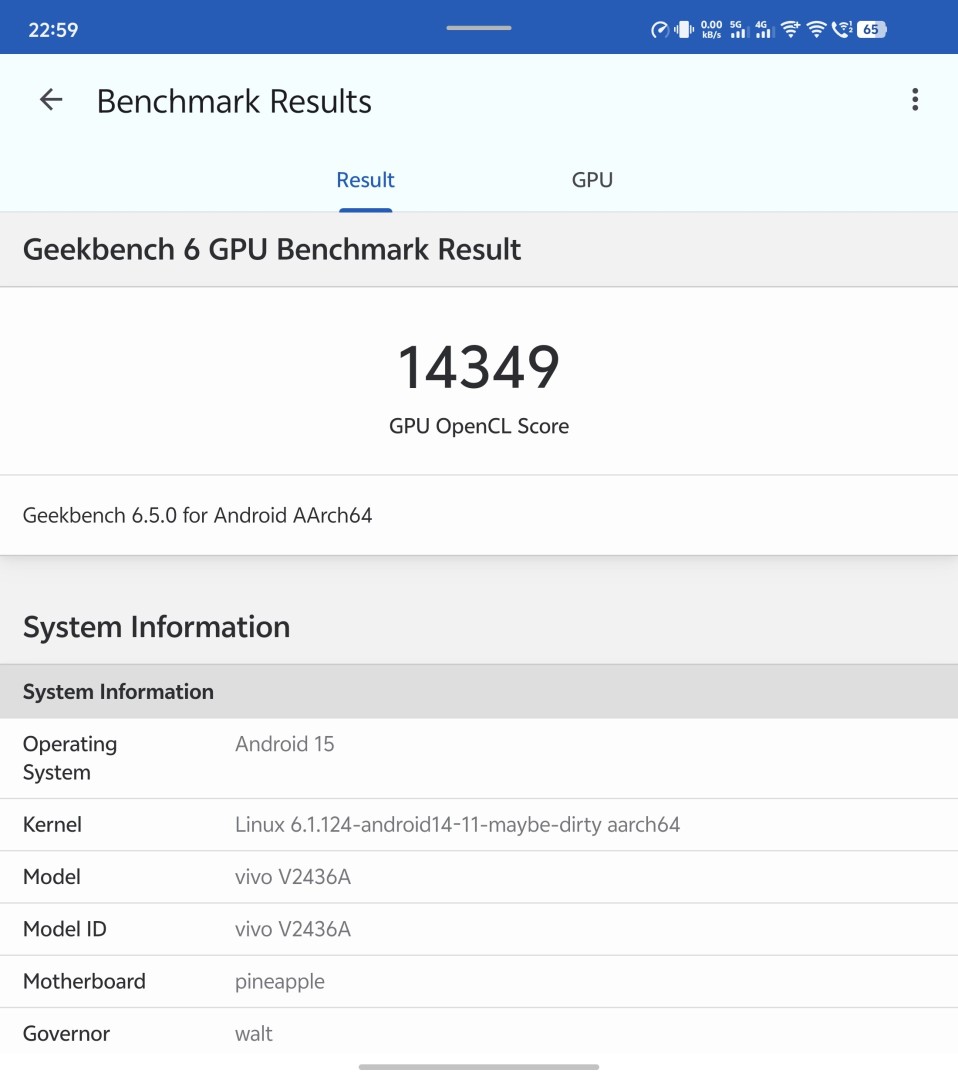This screenshot has width=958, height=1080.
Task: Tap the Wi-Fi calling phone icon
Action: click(x=841, y=30)
